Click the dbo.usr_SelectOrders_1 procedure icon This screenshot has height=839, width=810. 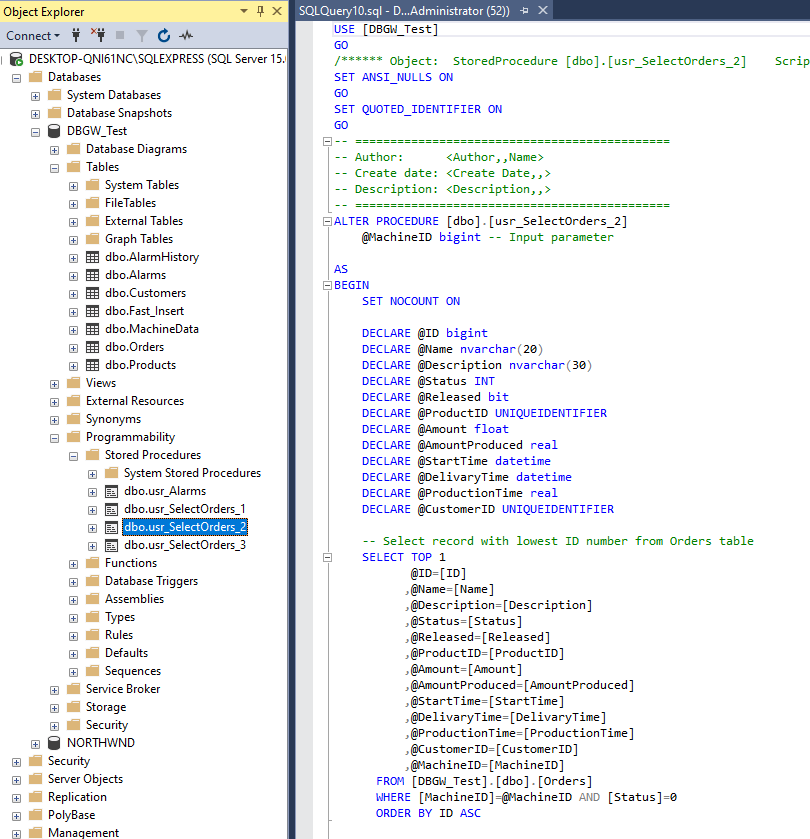(x=111, y=509)
